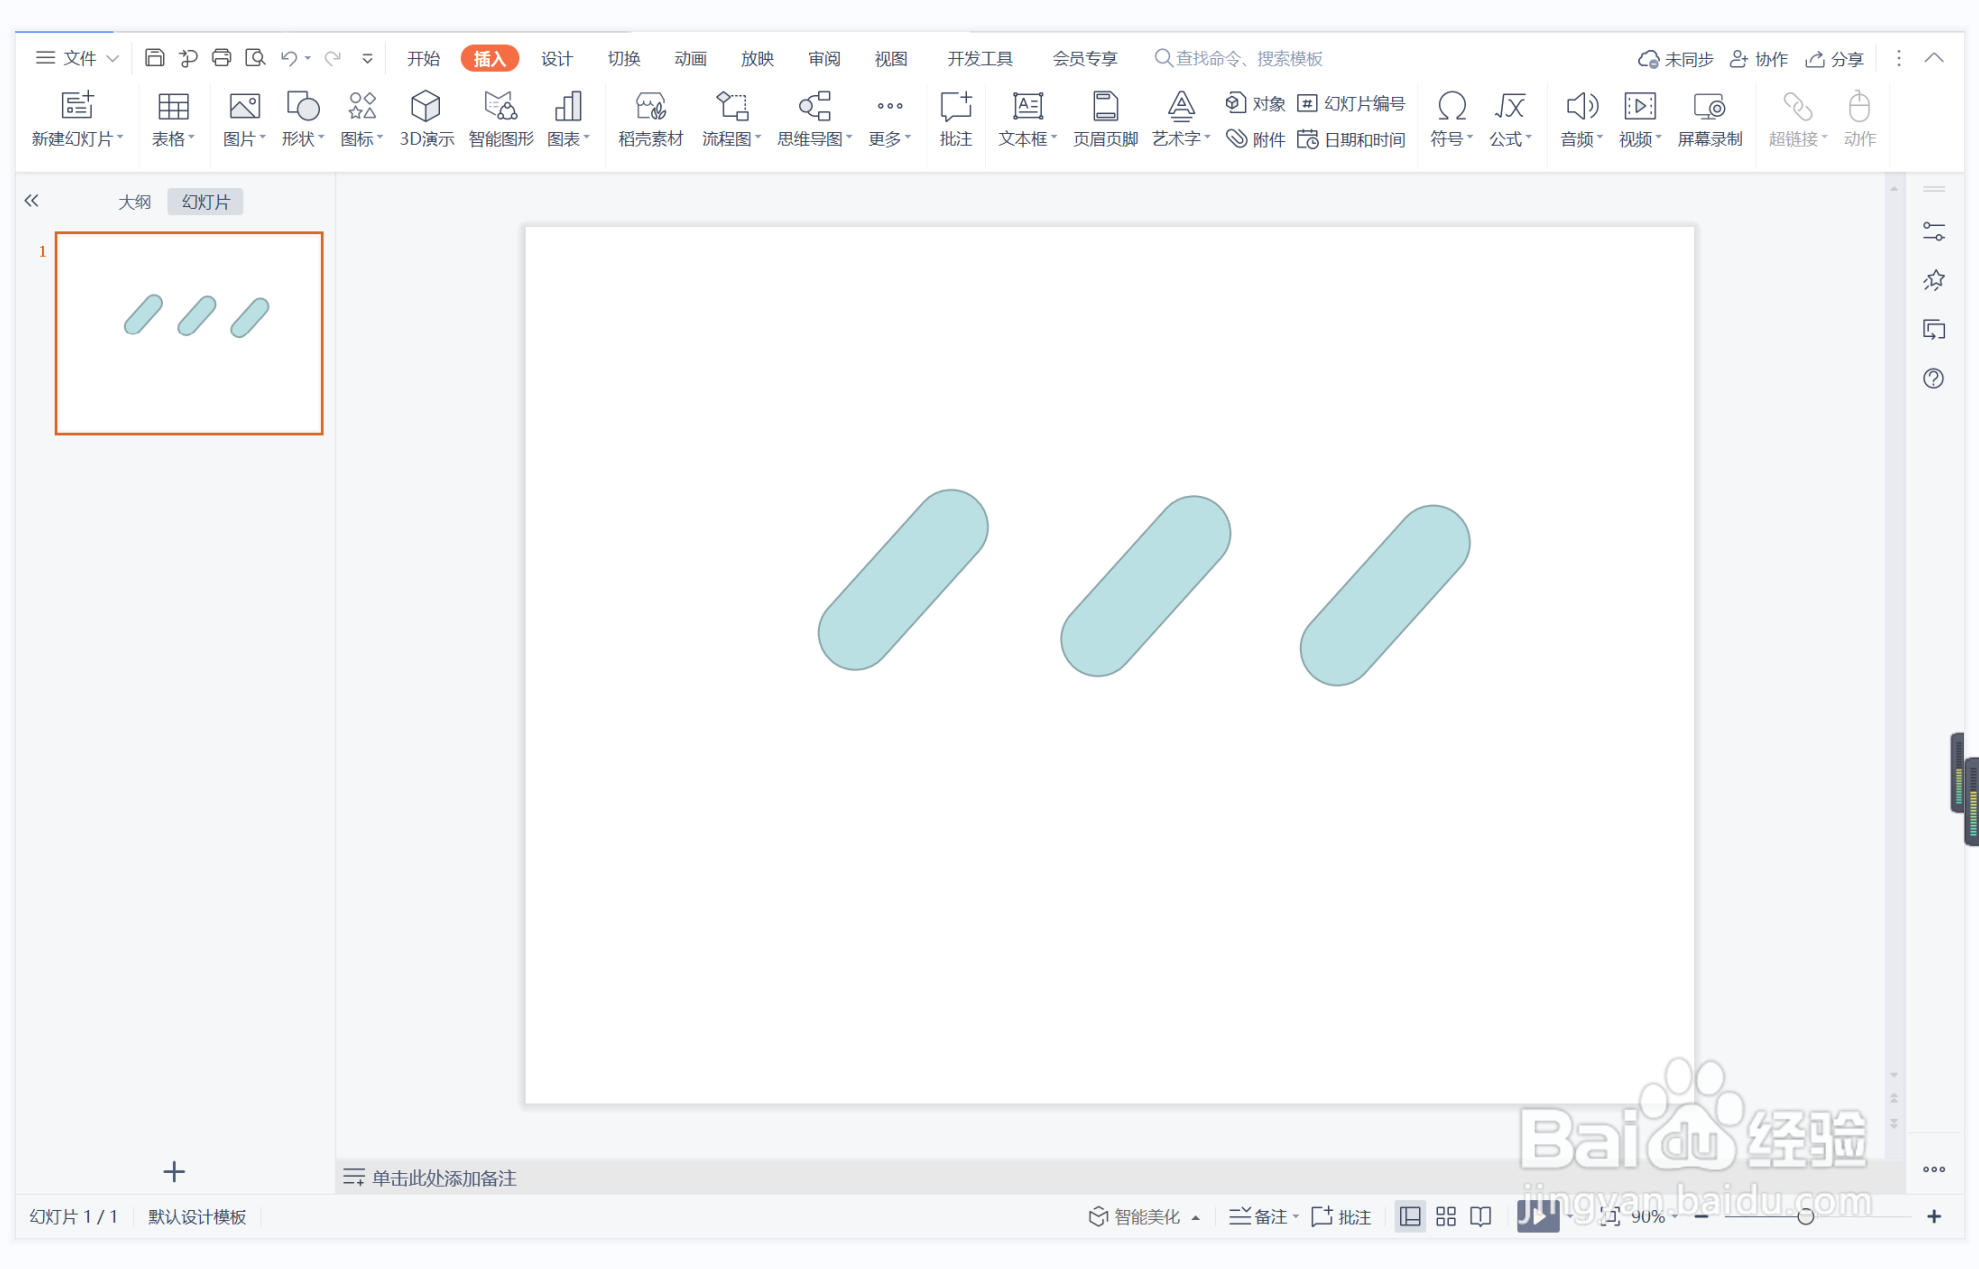Viewport: 1979px width, 1269px height.
Task: Toggle reading view in status bar
Action: (1481, 1216)
